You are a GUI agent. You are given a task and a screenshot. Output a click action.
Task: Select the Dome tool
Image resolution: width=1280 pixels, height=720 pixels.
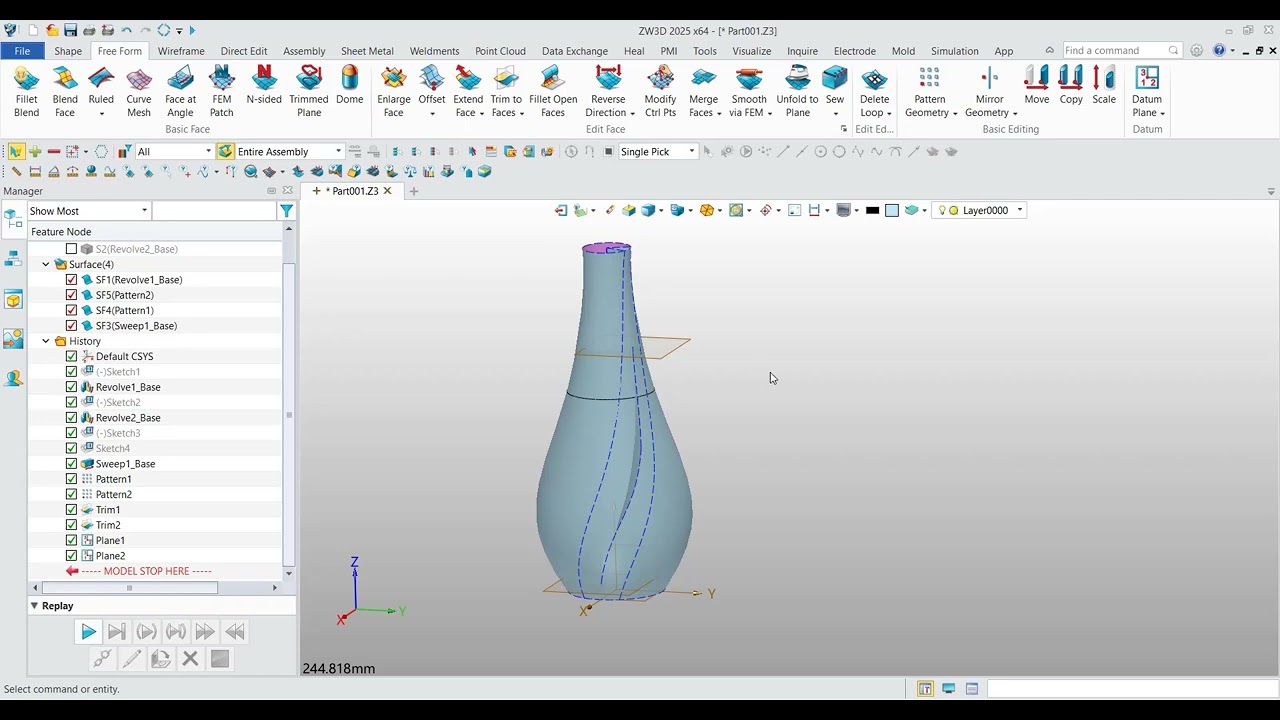349,86
